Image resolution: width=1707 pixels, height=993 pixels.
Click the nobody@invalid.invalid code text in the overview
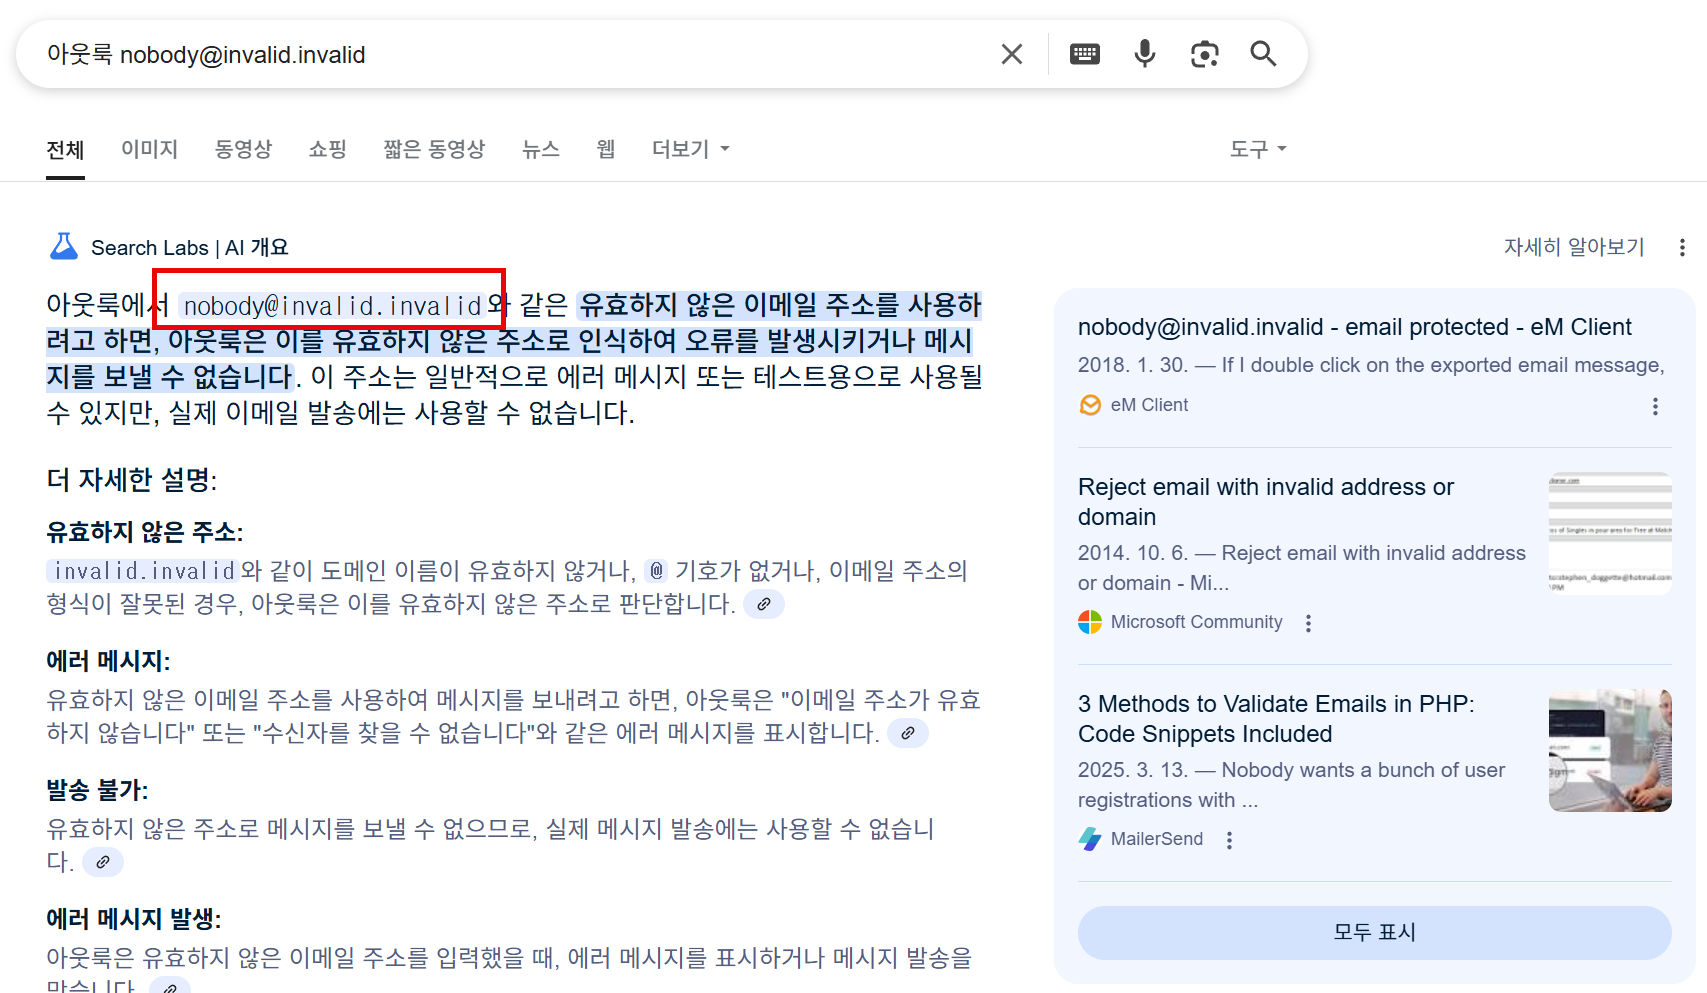[x=333, y=306]
